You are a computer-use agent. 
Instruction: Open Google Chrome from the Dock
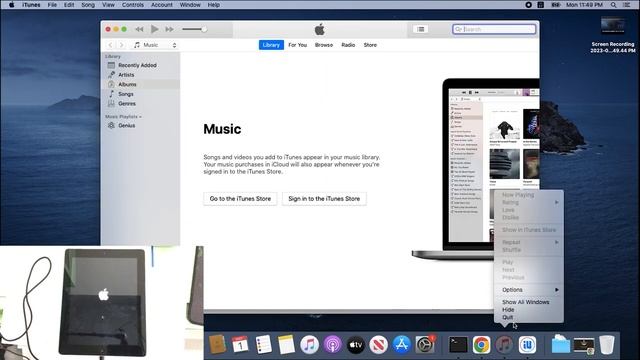click(481, 344)
